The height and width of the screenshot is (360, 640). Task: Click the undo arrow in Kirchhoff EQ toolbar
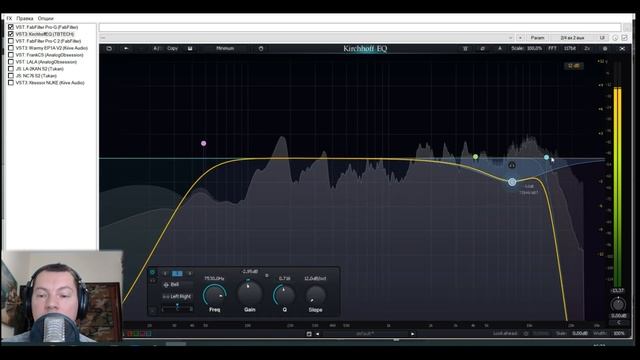[x=126, y=48]
